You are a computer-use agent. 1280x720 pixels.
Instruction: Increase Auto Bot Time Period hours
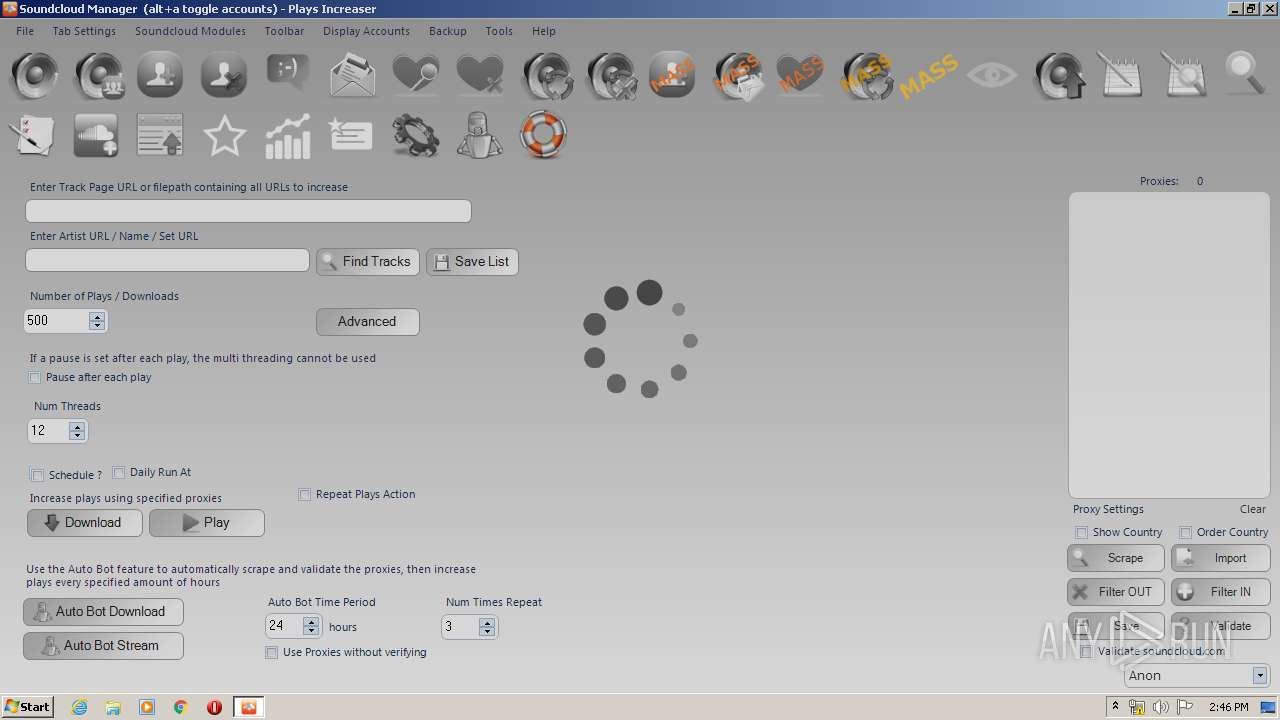pos(311,622)
